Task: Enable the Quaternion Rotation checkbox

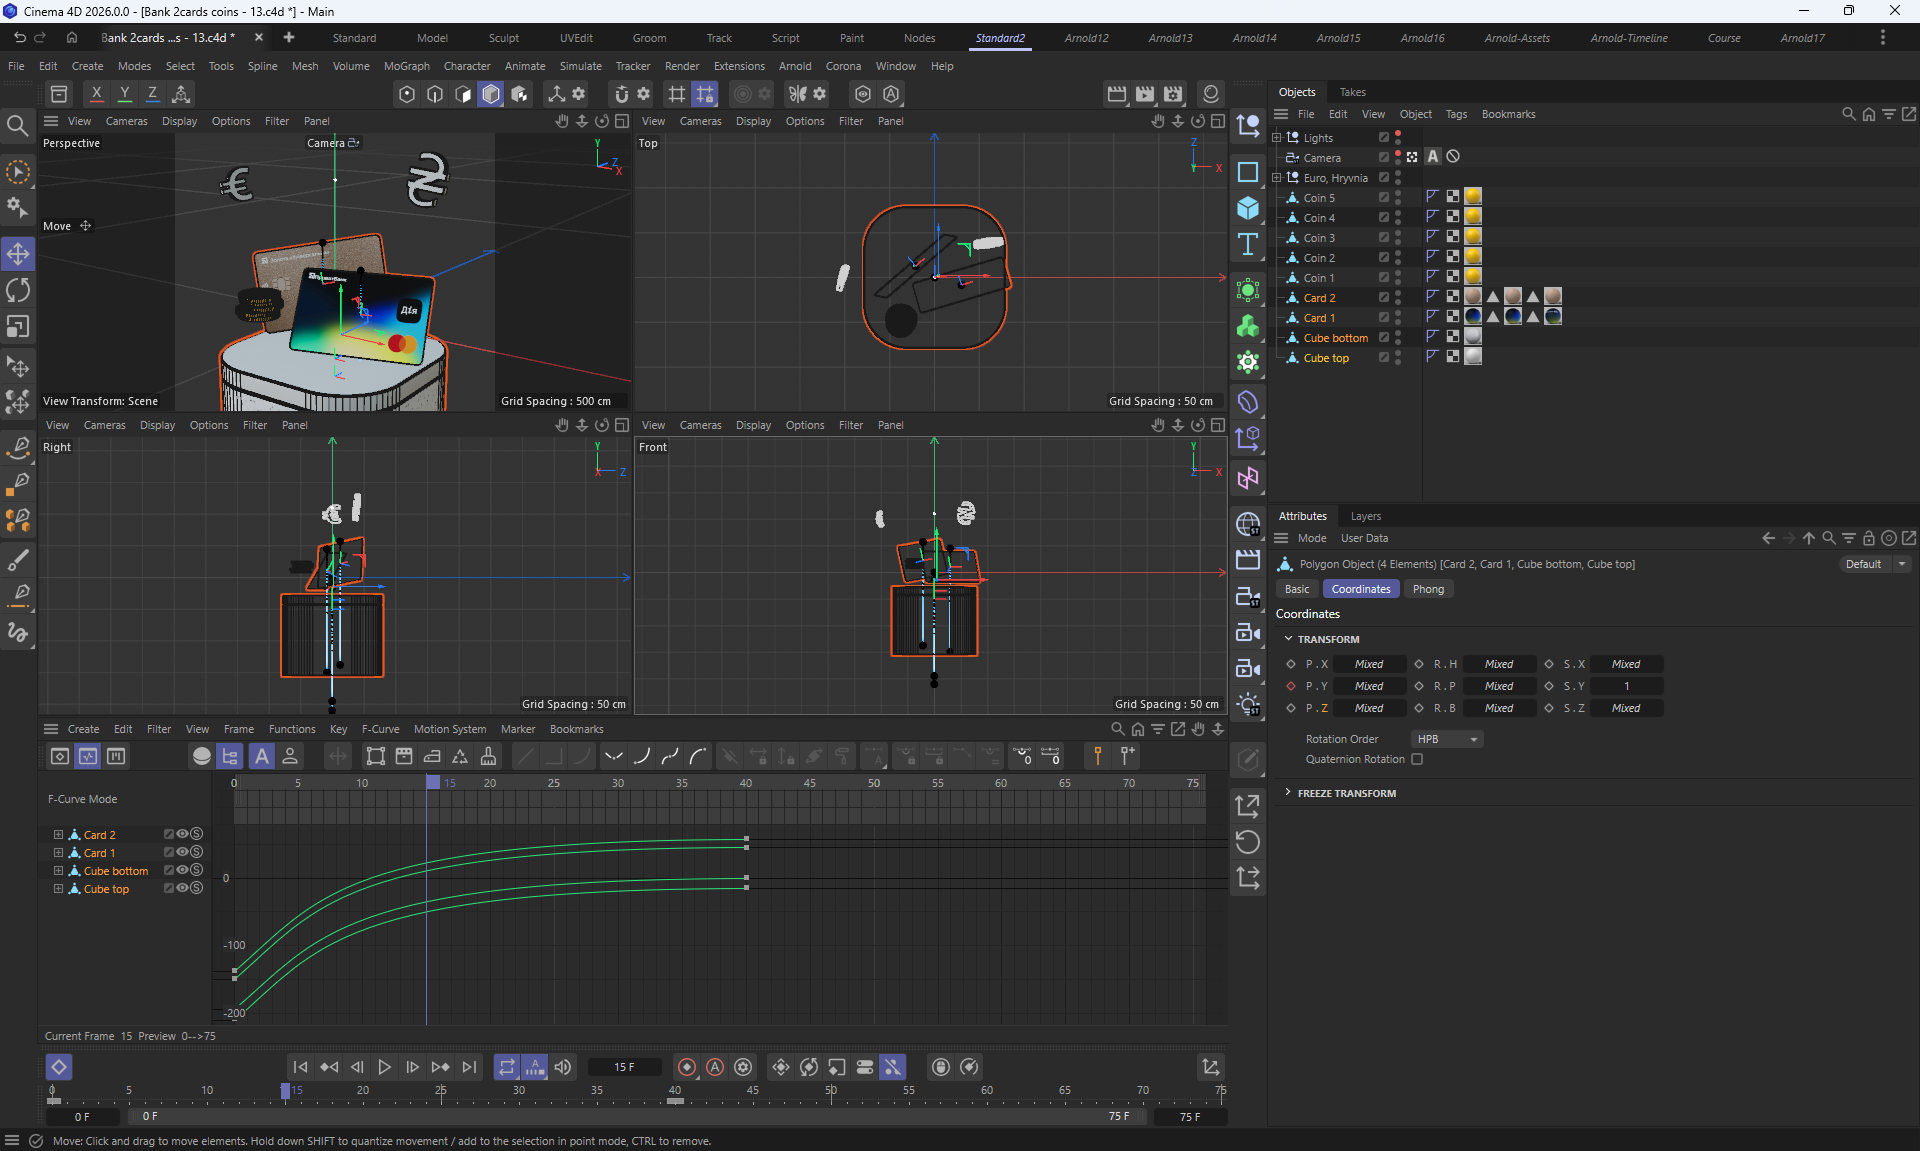Action: click(1417, 759)
